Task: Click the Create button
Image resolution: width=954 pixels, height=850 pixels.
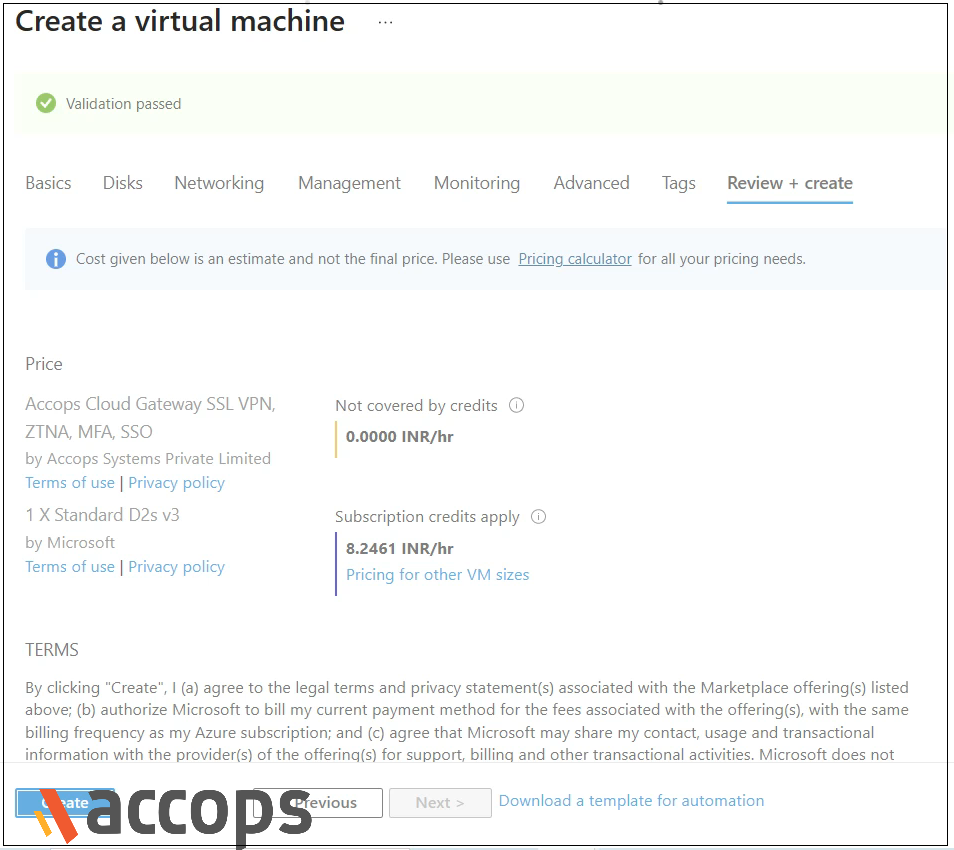Action: click(x=65, y=803)
